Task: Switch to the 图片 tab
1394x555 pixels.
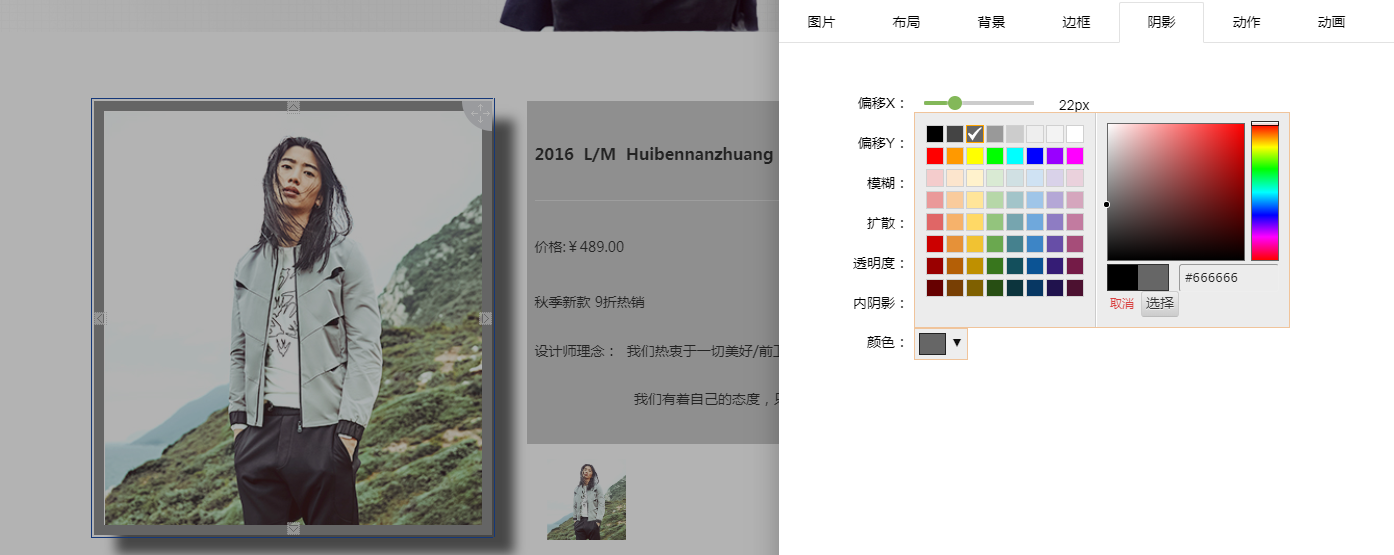Action: [821, 22]
